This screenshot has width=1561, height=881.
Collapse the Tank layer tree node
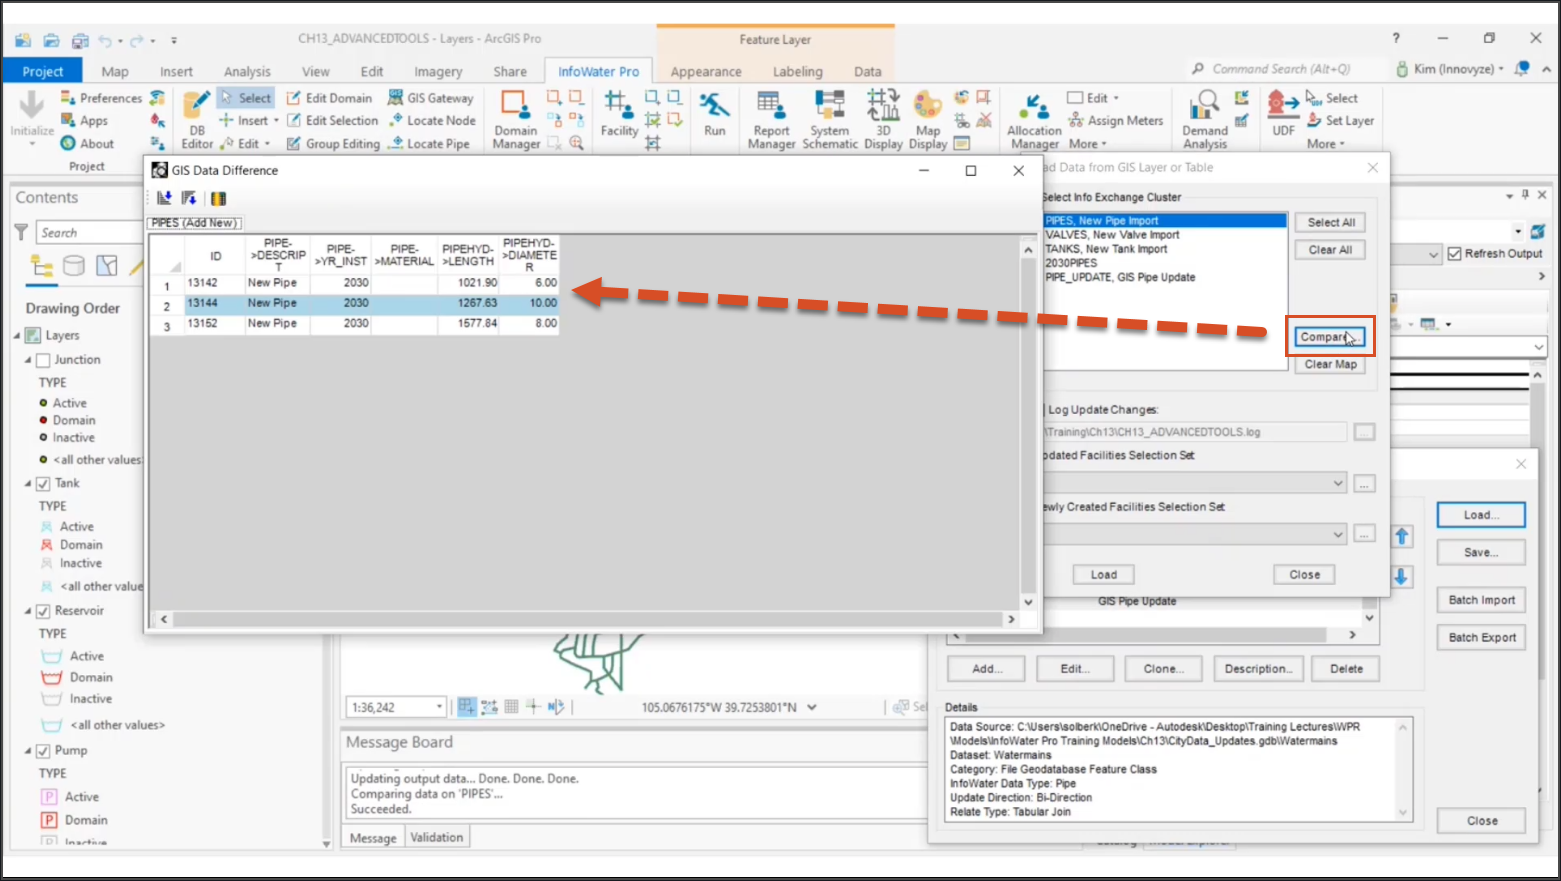28,483
